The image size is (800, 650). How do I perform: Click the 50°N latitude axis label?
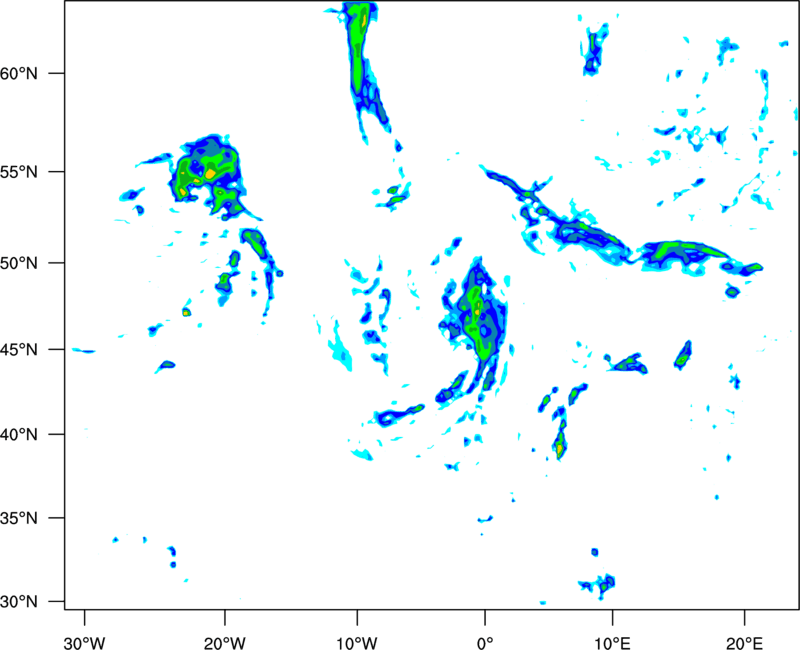(19, 264)
